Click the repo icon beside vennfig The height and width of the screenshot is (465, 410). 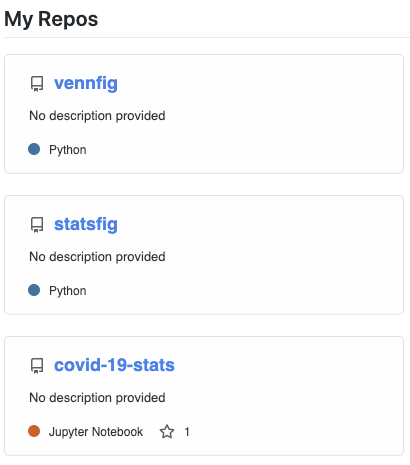[x=37, y=84]
